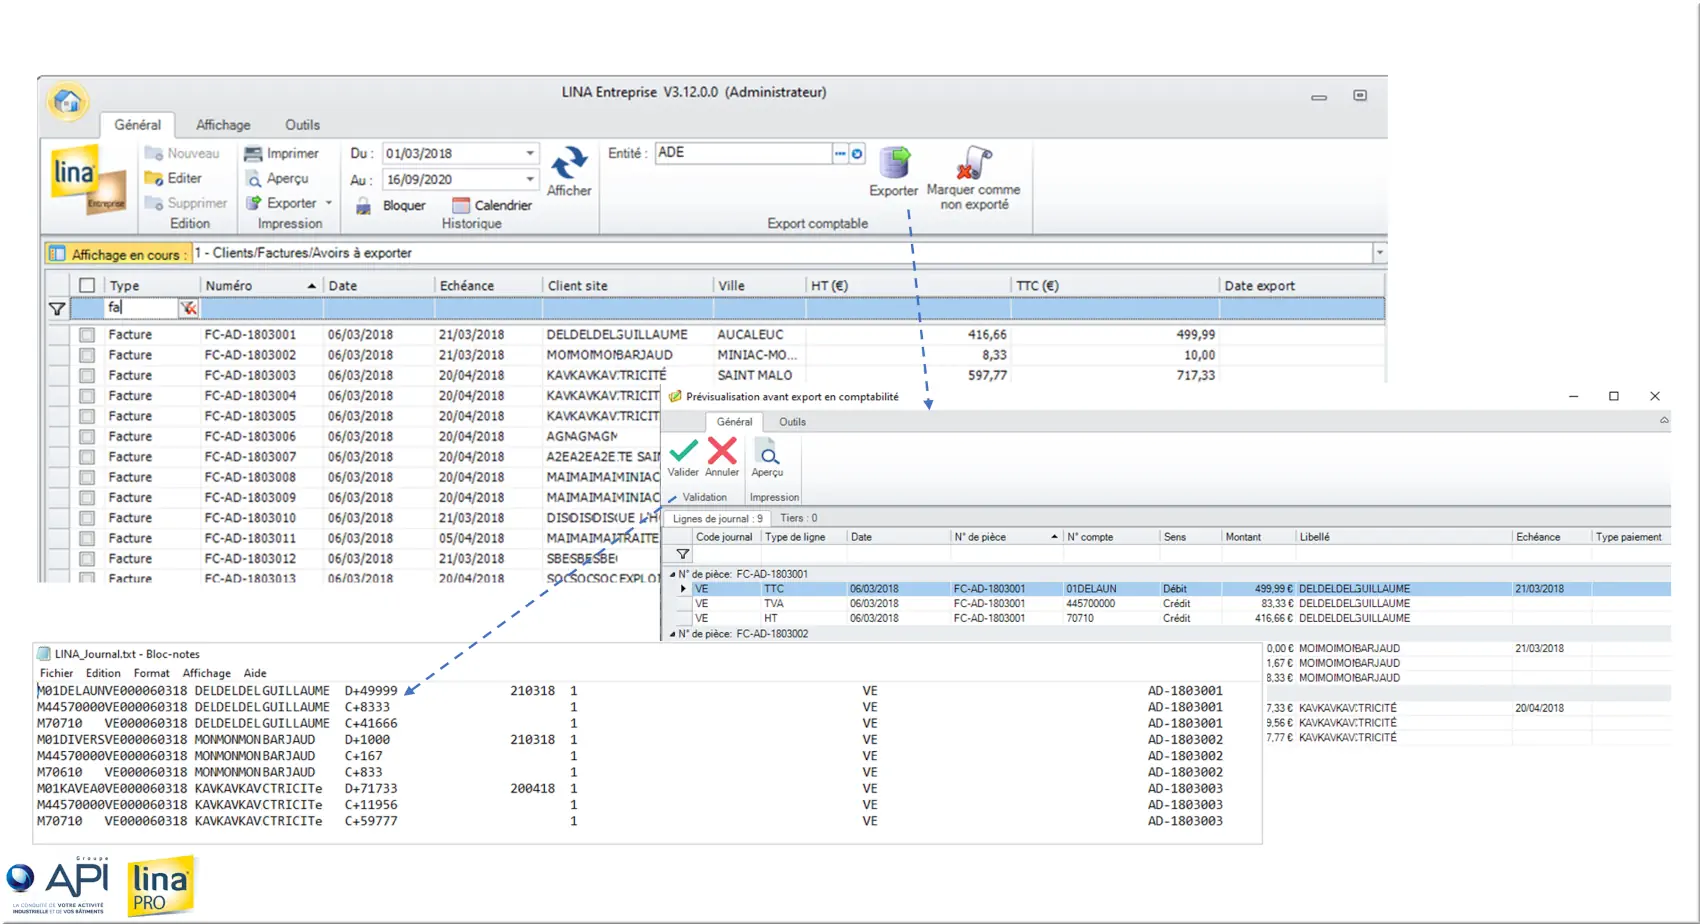
Task: Expand the selected VE TTC row indicator
Action: [683, 589]
